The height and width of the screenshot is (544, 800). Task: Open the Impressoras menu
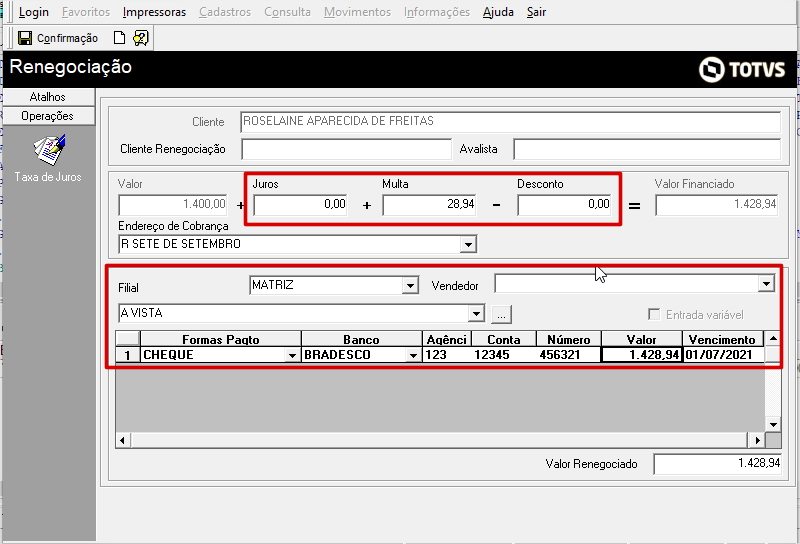point(155,12)
